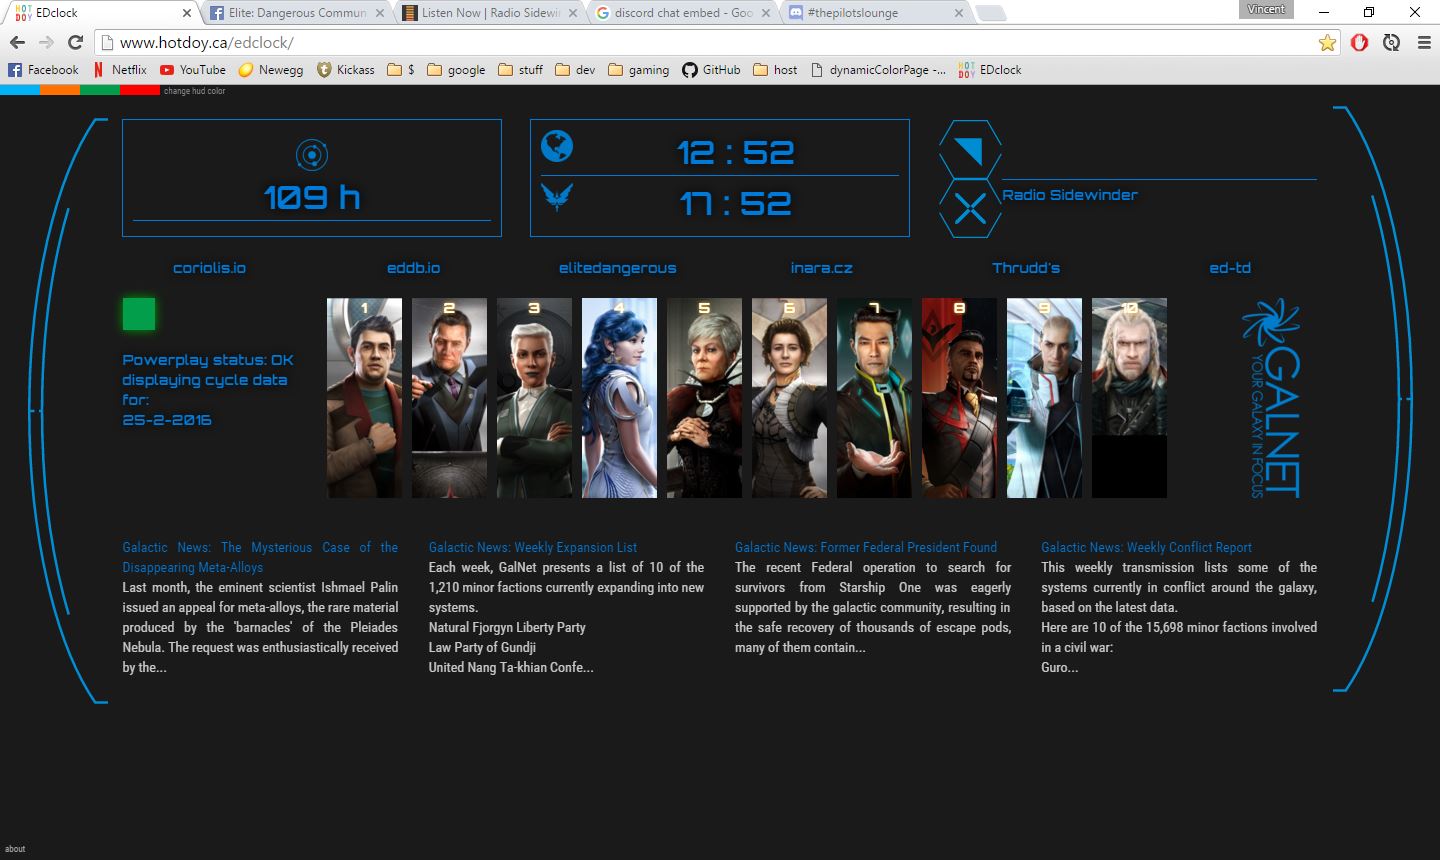The width and height of the screenshot is (1440, 860).
Task: Open the elitedangerous link
Action: pos(618,268)
